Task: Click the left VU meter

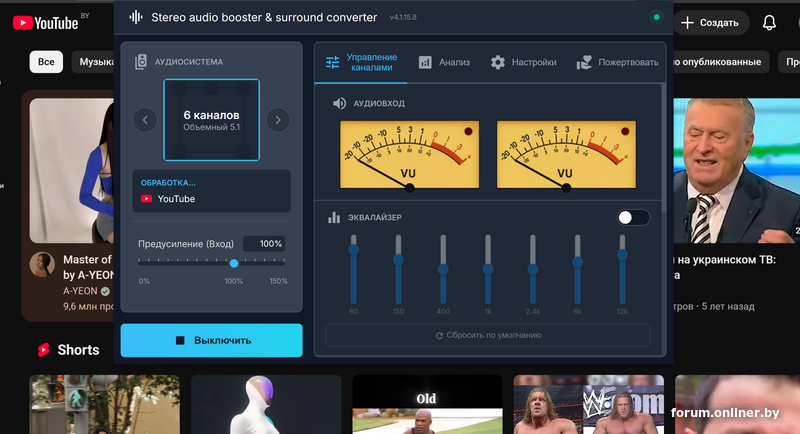Action: [x=410, y=155]
